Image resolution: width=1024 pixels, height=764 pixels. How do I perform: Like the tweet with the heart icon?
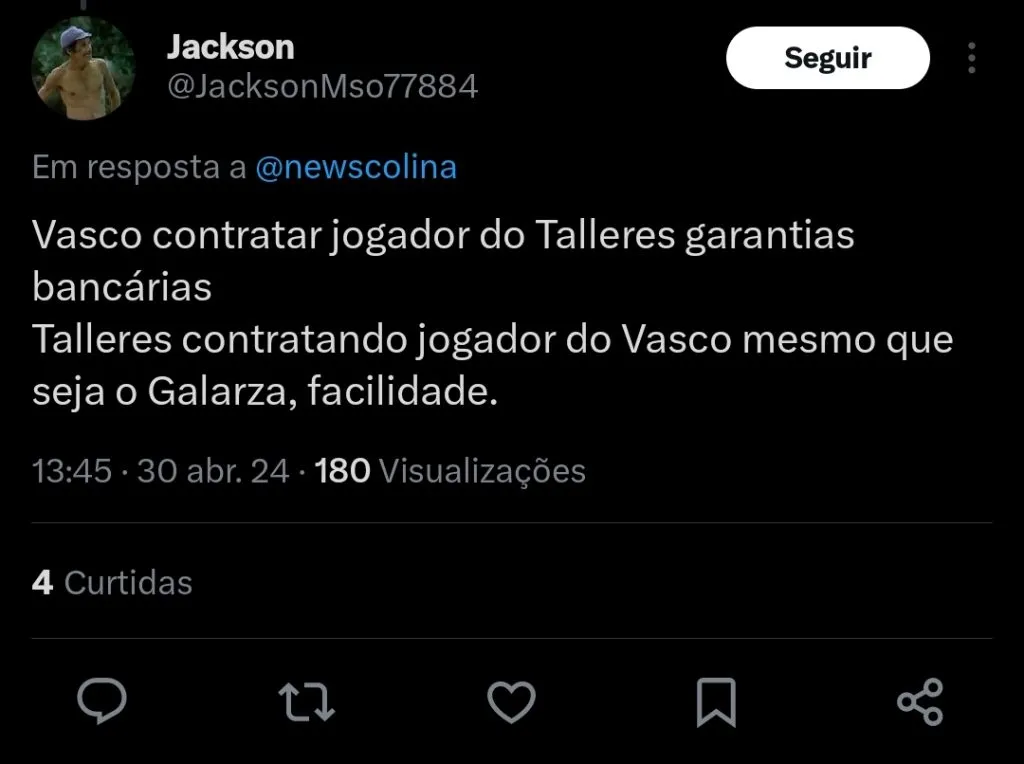click(511, 702)
